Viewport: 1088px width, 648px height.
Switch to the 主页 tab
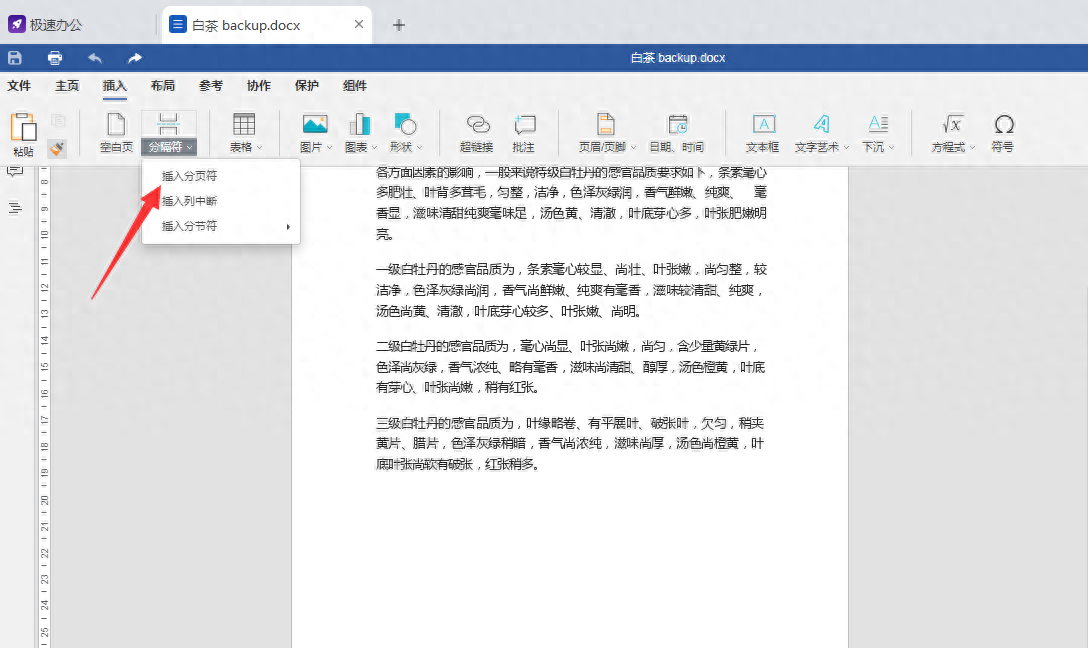[x=67, y=86]
